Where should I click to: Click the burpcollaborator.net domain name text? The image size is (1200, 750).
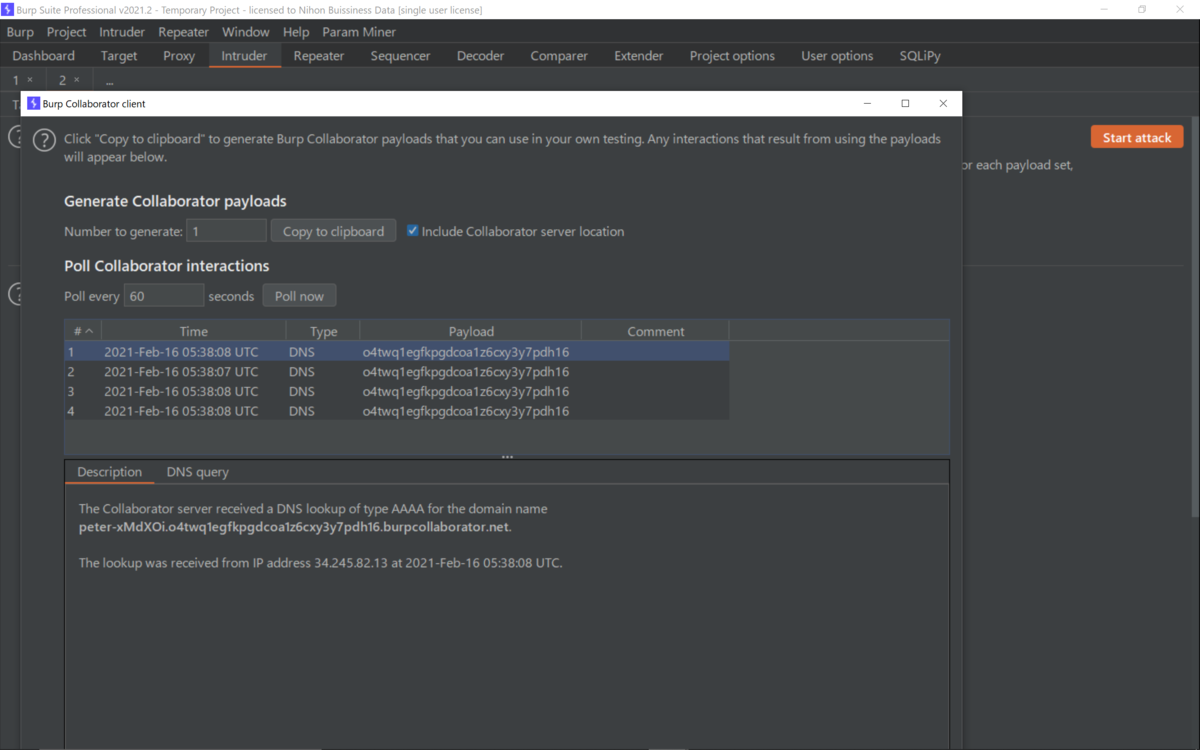click(295, 527)
